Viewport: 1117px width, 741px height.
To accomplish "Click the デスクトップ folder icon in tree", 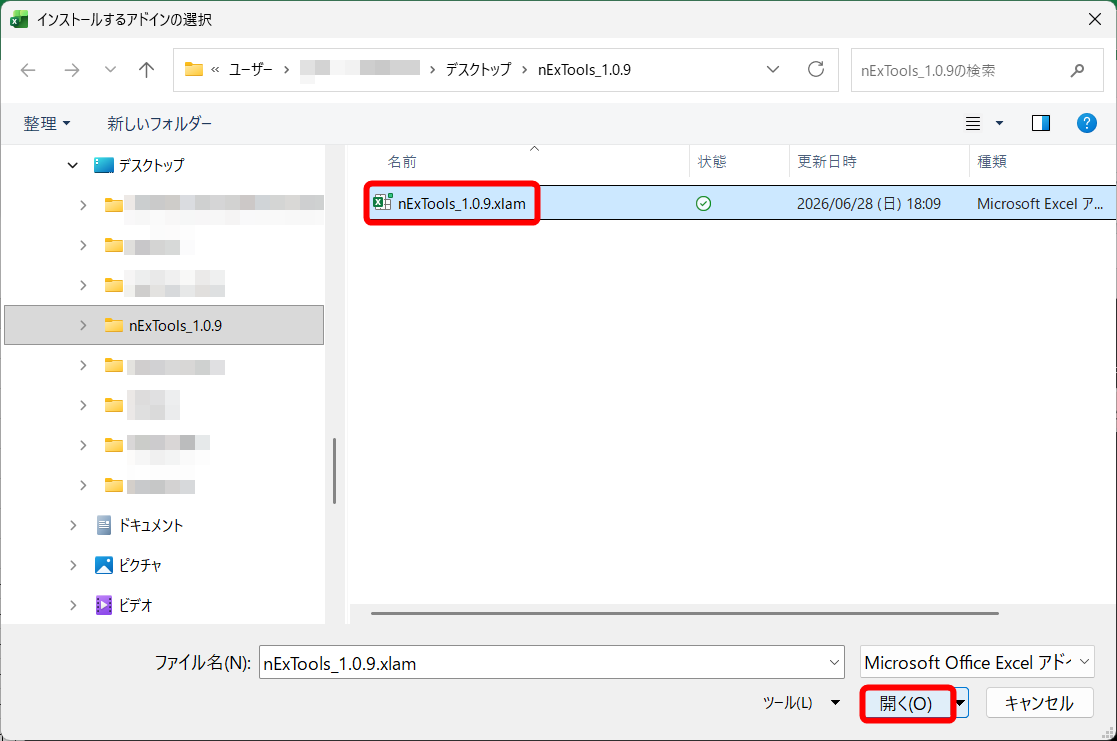I will (103, 165).
